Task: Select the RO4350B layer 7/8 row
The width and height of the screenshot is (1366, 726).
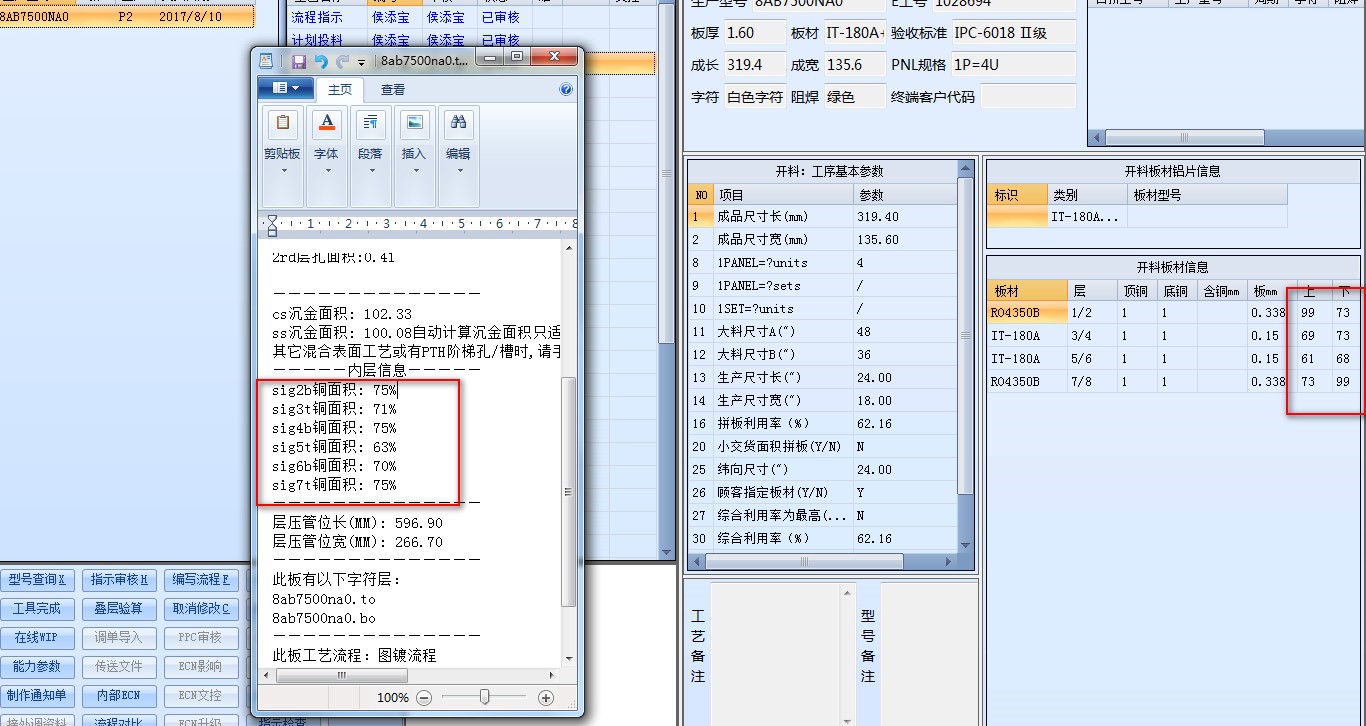Action: coord(1172,382)
